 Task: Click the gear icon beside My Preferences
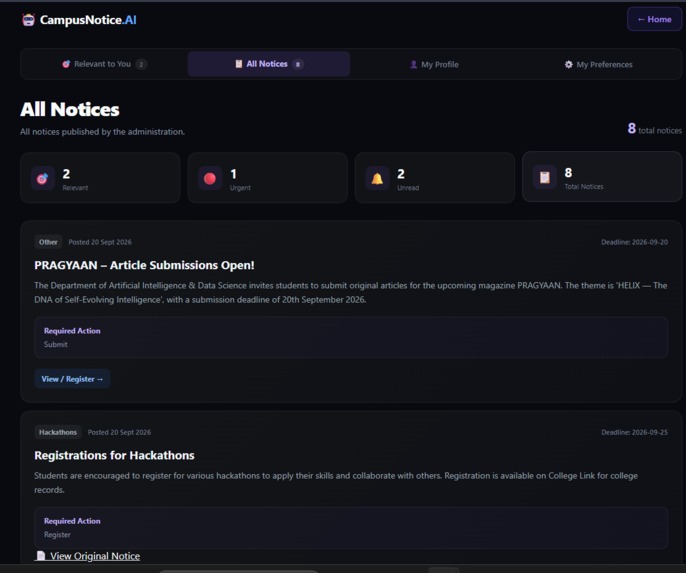pos(568,64)
